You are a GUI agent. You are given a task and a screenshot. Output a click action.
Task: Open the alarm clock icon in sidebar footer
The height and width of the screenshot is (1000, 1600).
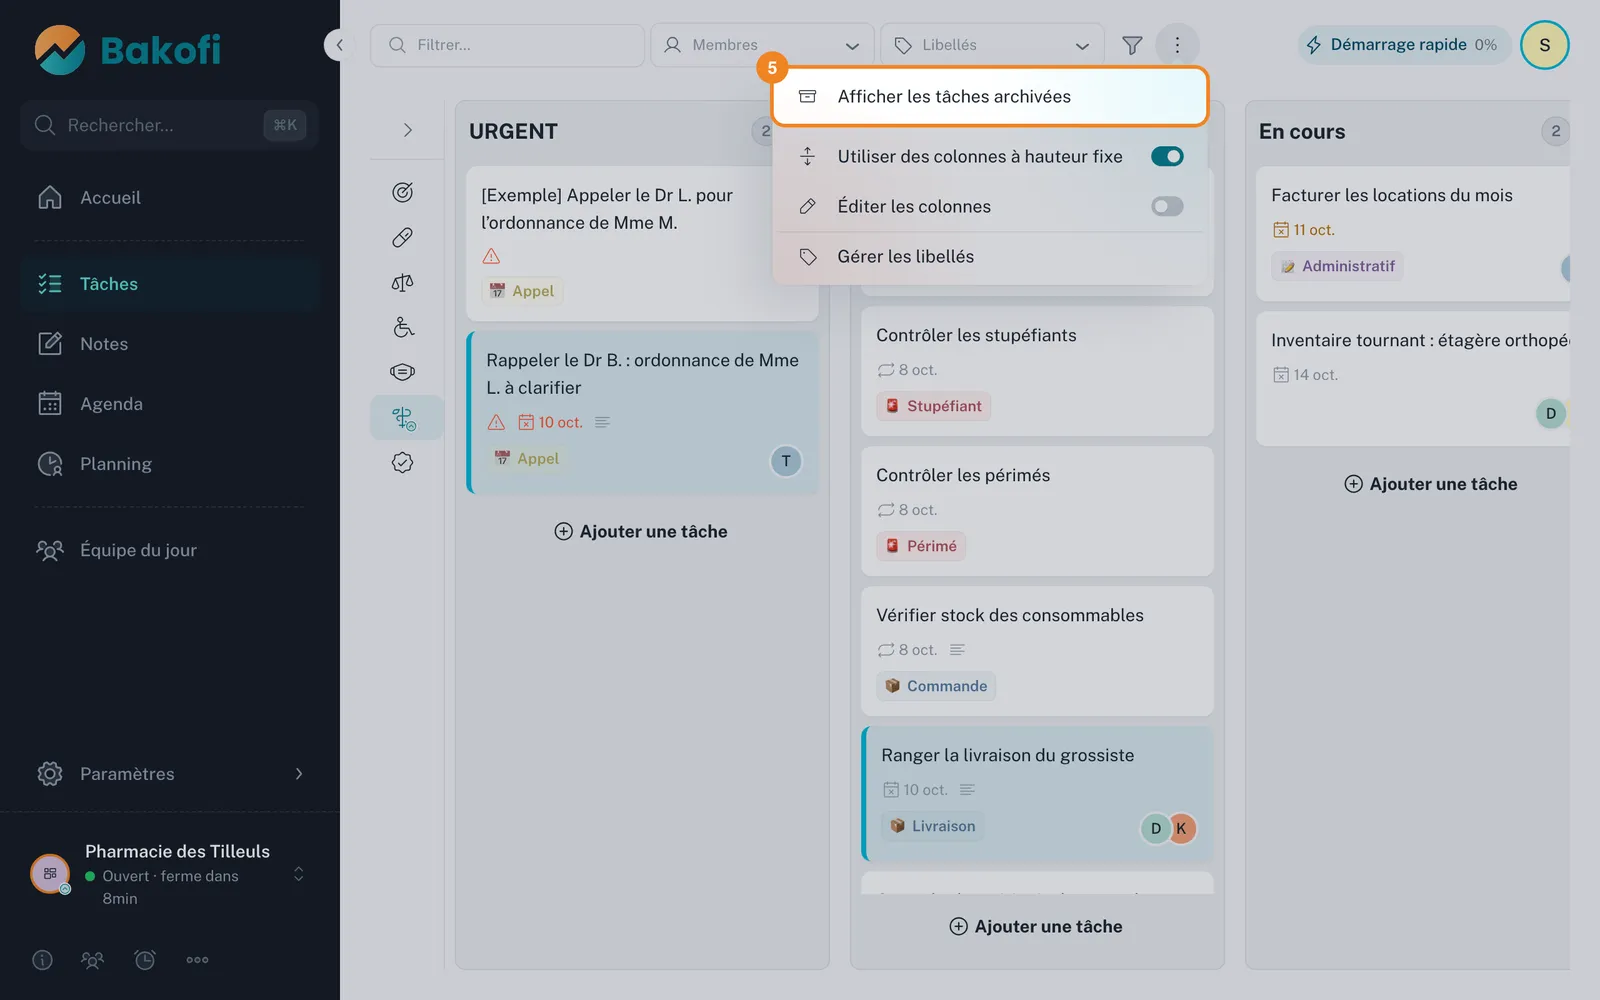click(145, 960)
